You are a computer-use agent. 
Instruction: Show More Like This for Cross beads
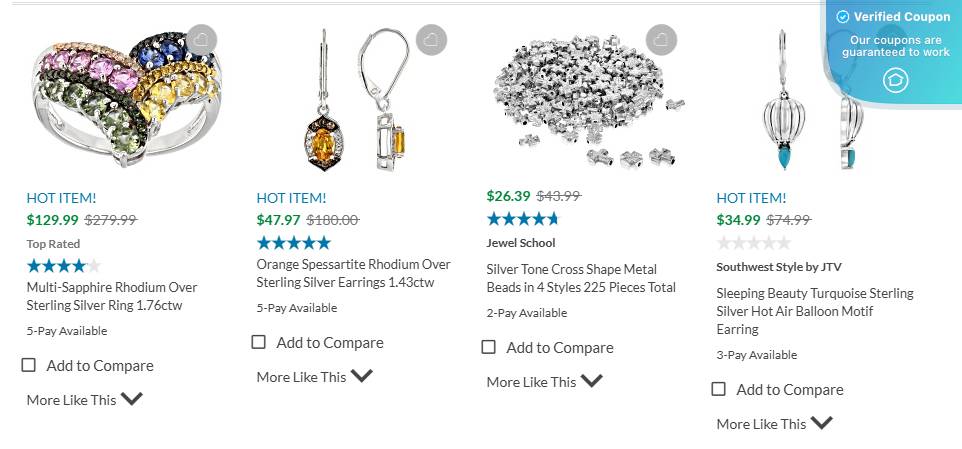(545, 381)
